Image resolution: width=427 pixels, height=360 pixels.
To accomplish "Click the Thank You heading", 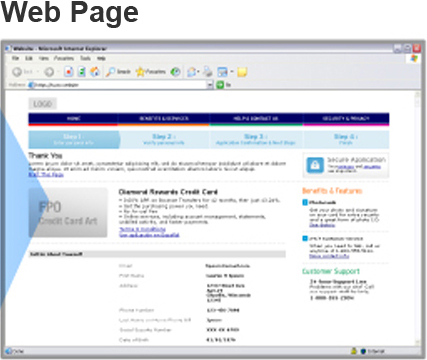I will [45, 156].
